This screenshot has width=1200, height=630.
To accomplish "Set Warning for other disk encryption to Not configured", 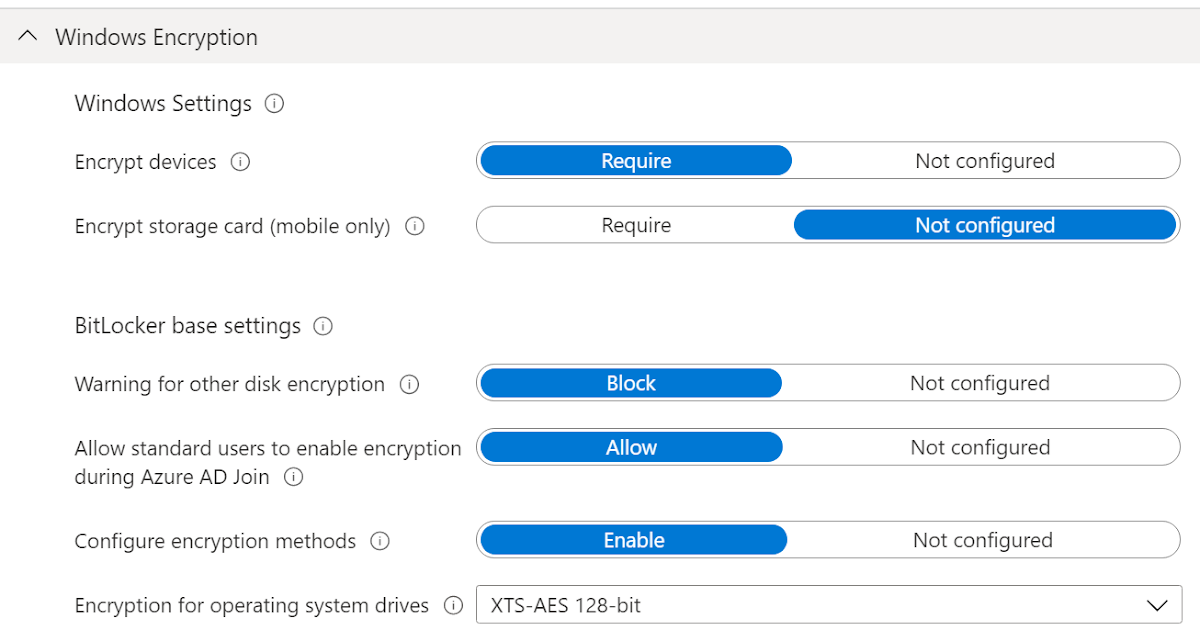I will point(980,383).
